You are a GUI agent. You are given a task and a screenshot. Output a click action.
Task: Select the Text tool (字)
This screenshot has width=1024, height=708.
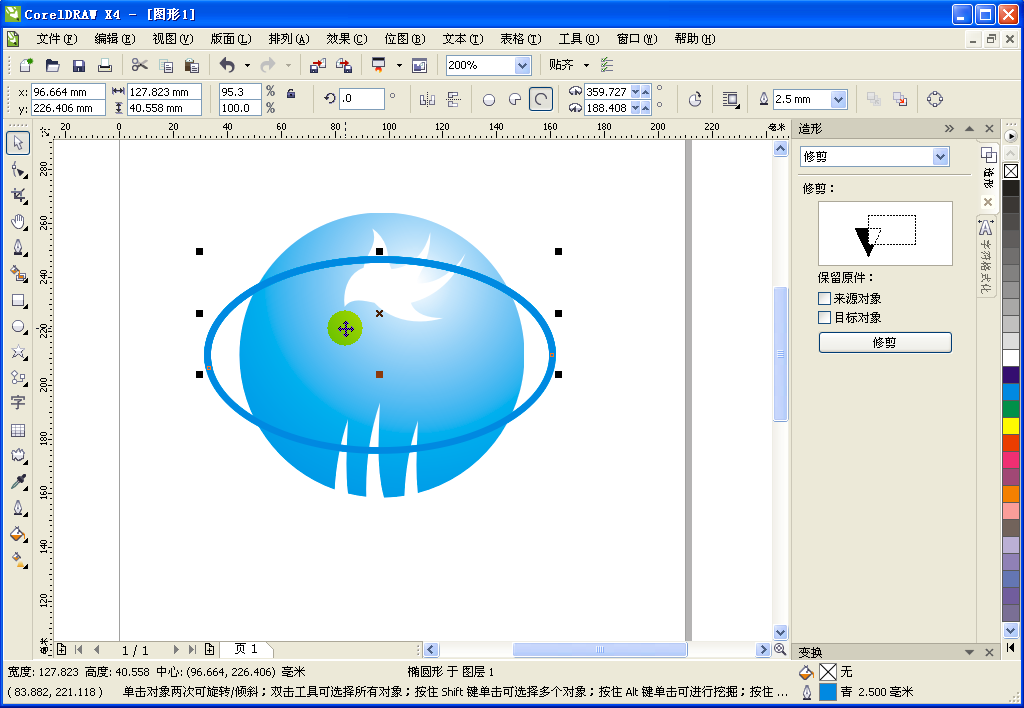coord(18,402)
